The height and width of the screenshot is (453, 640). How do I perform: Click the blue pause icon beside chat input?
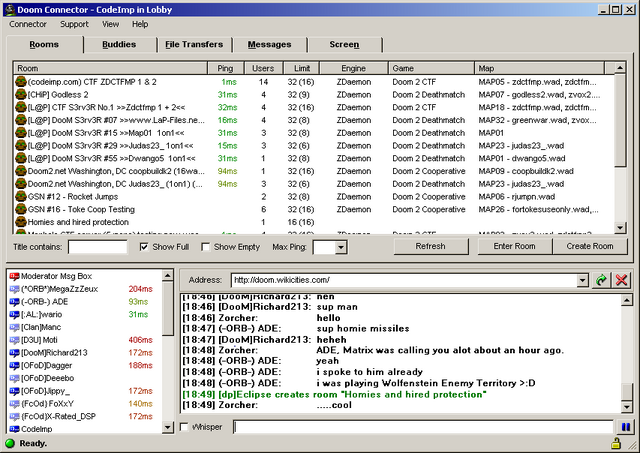[x=625, y=427]
